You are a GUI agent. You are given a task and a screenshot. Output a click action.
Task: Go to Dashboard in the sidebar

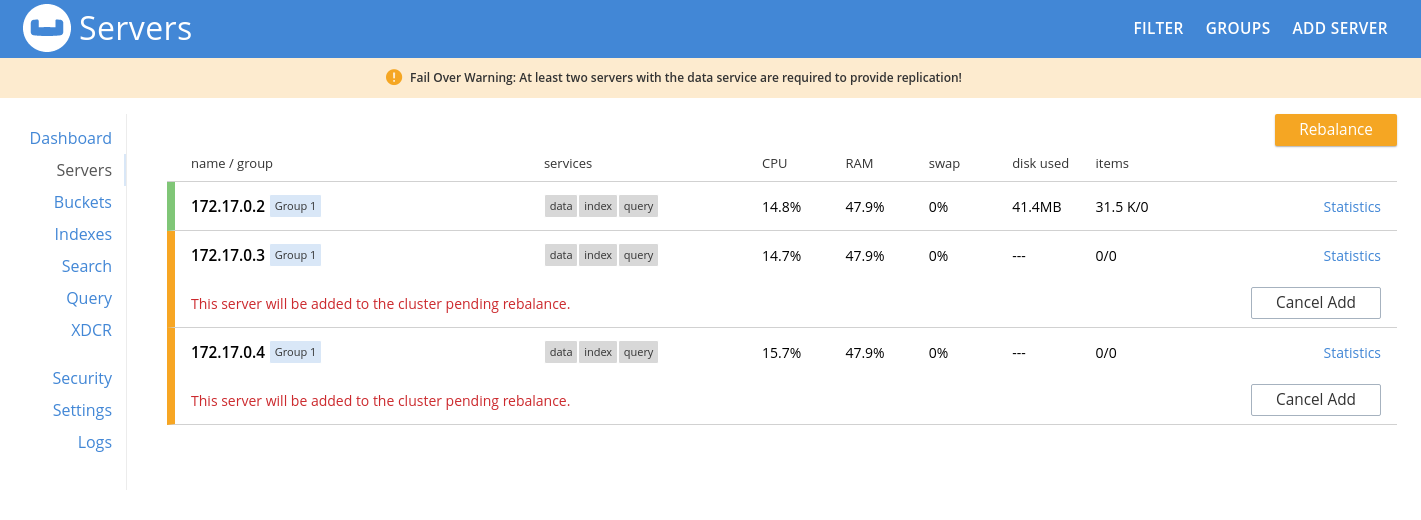(71, 138)
